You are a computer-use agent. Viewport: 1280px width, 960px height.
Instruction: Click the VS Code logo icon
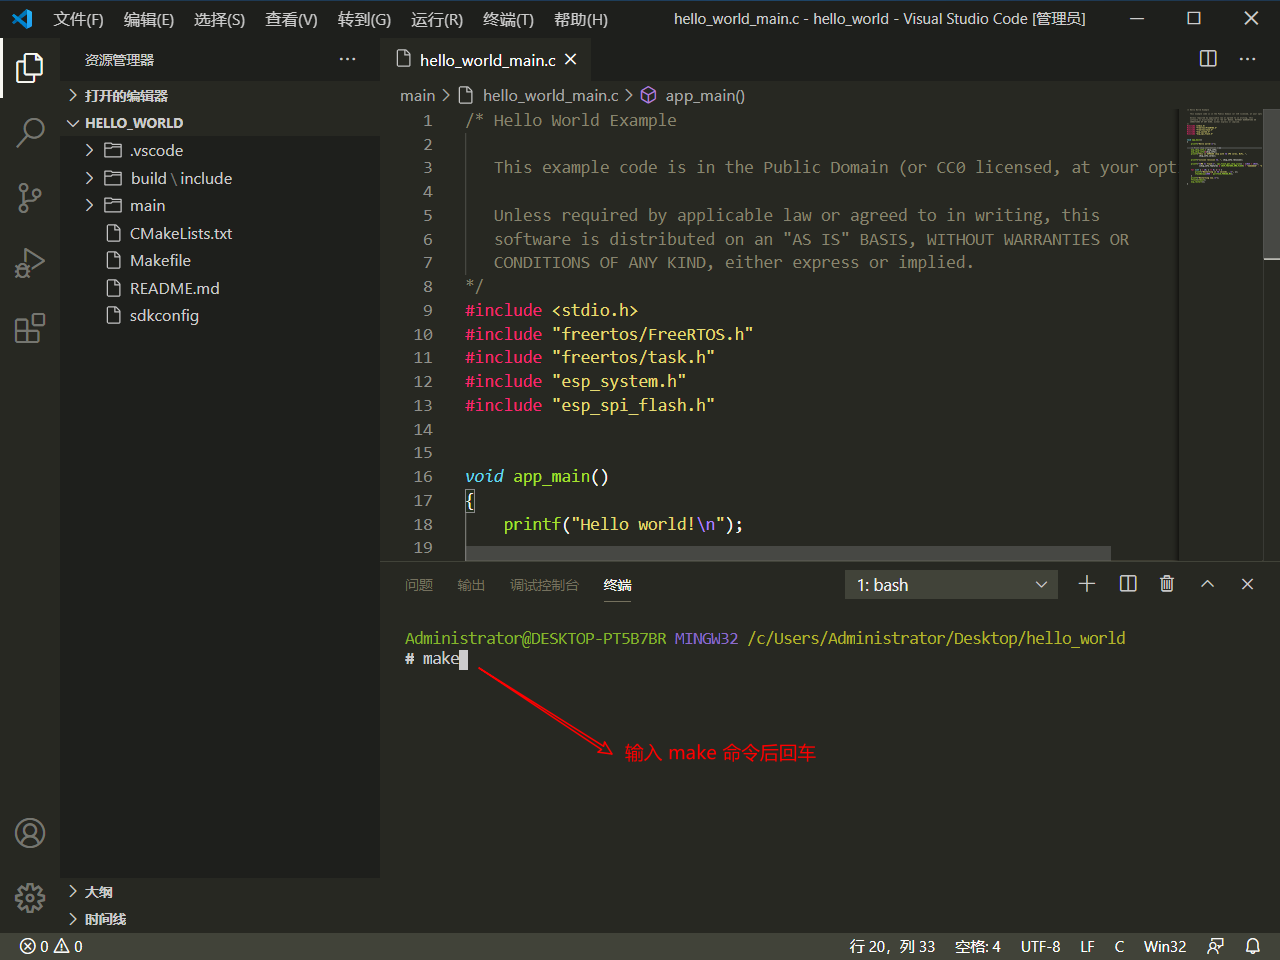pos(22,19)
